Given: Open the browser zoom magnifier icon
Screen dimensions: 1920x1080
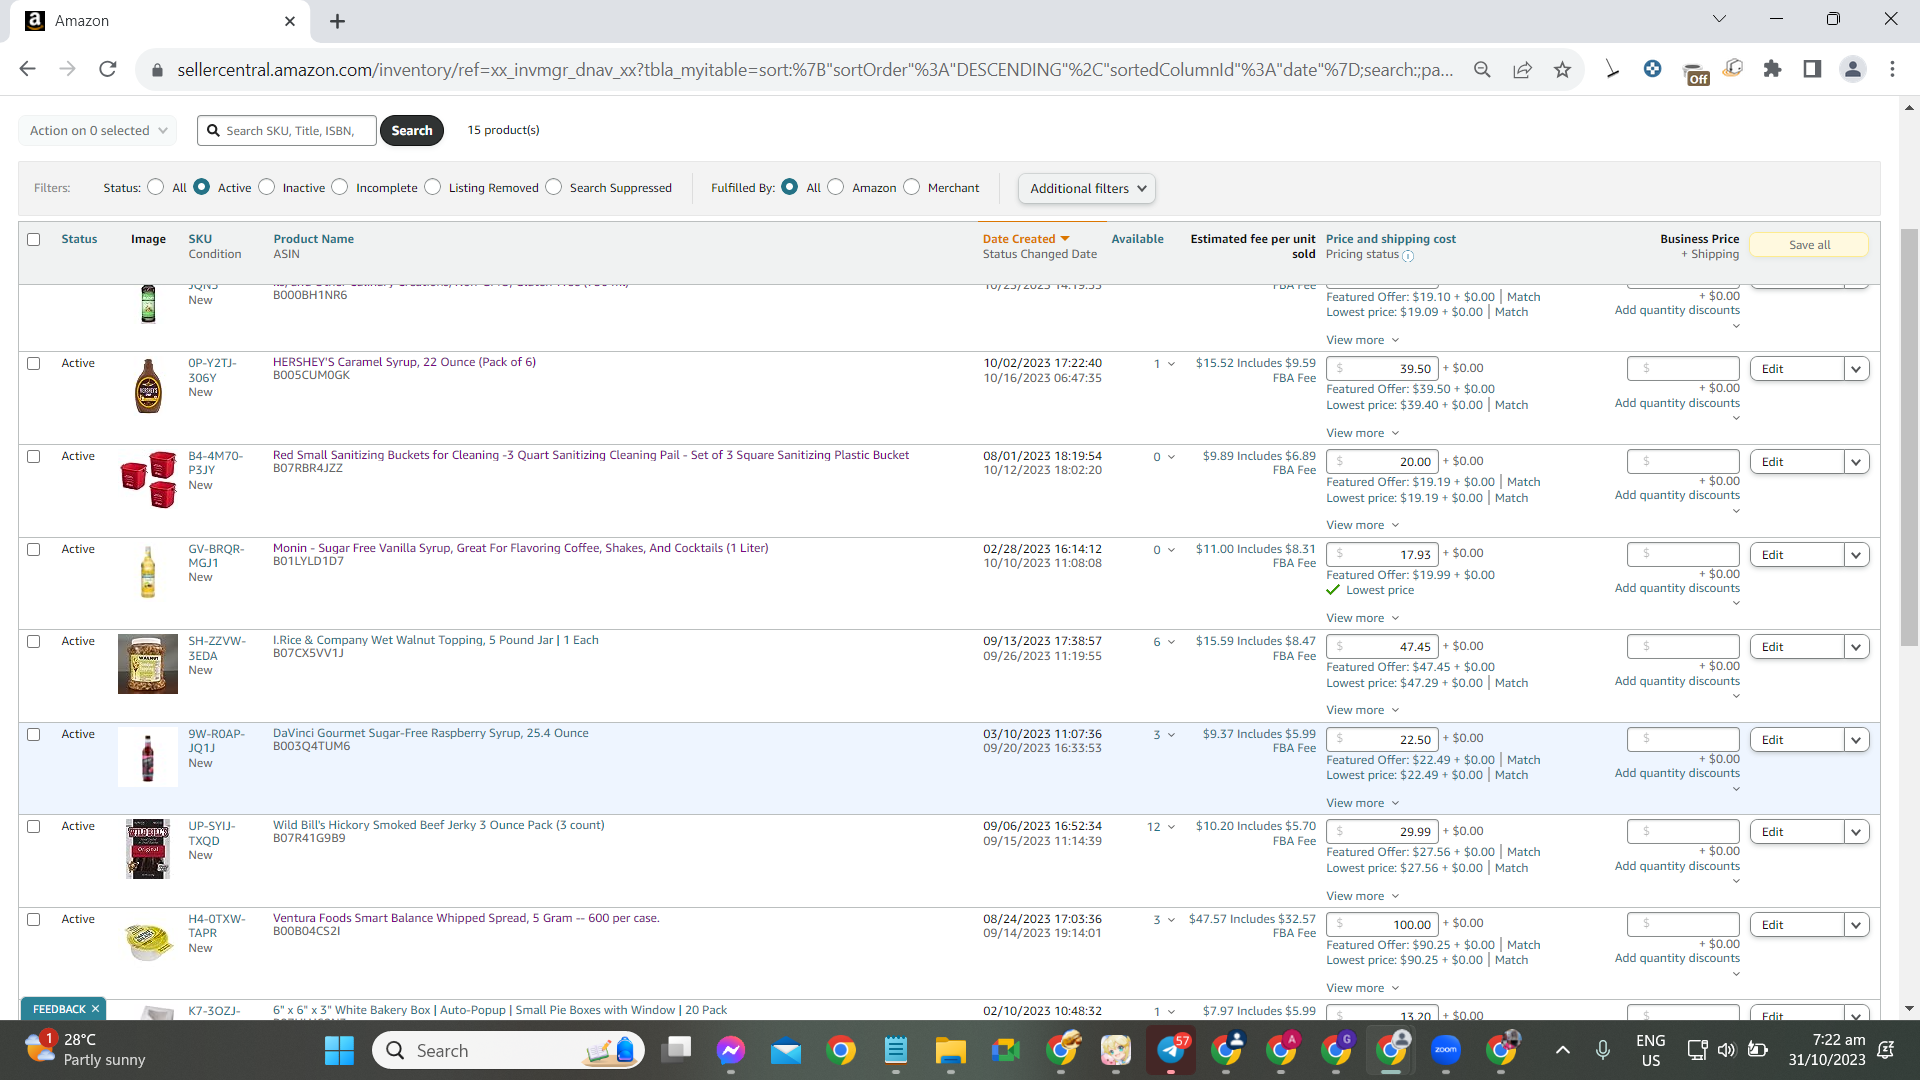Looking at the screenshot, I should 1482,69.
